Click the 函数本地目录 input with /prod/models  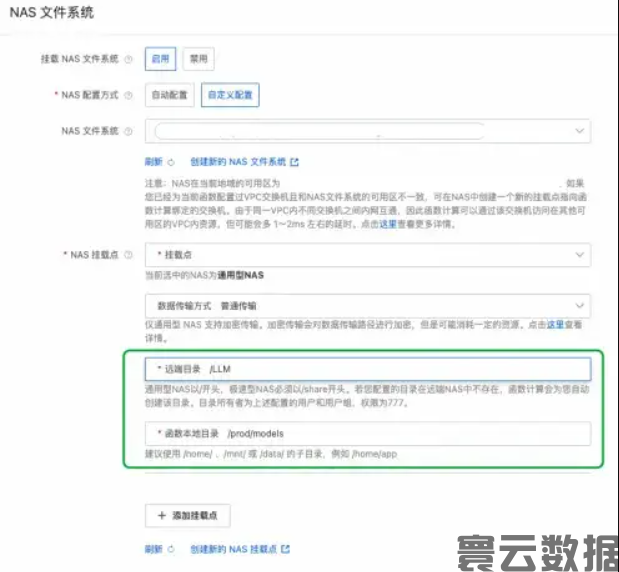coord(368,434)
